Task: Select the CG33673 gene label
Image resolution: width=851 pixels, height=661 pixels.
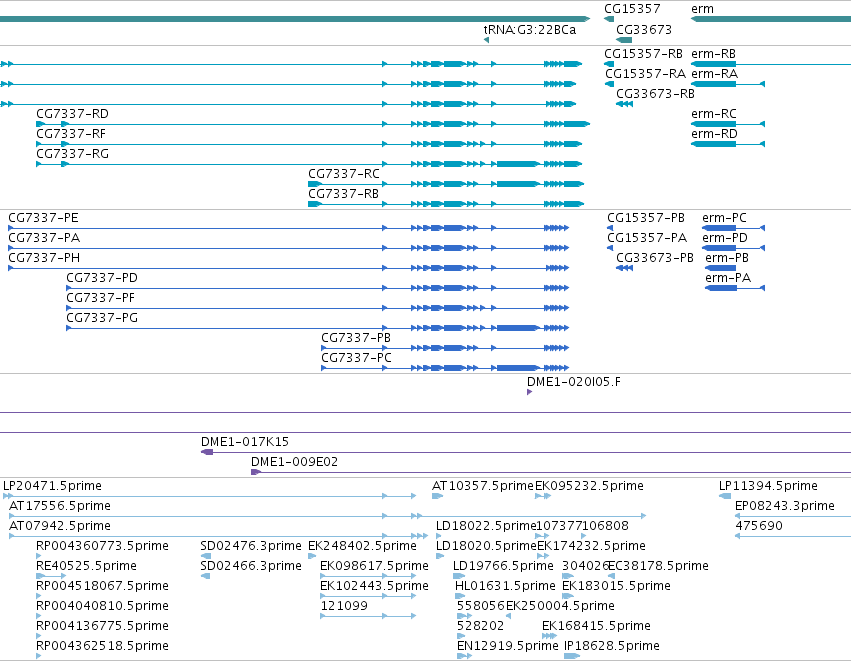Action: pos(644,29)
